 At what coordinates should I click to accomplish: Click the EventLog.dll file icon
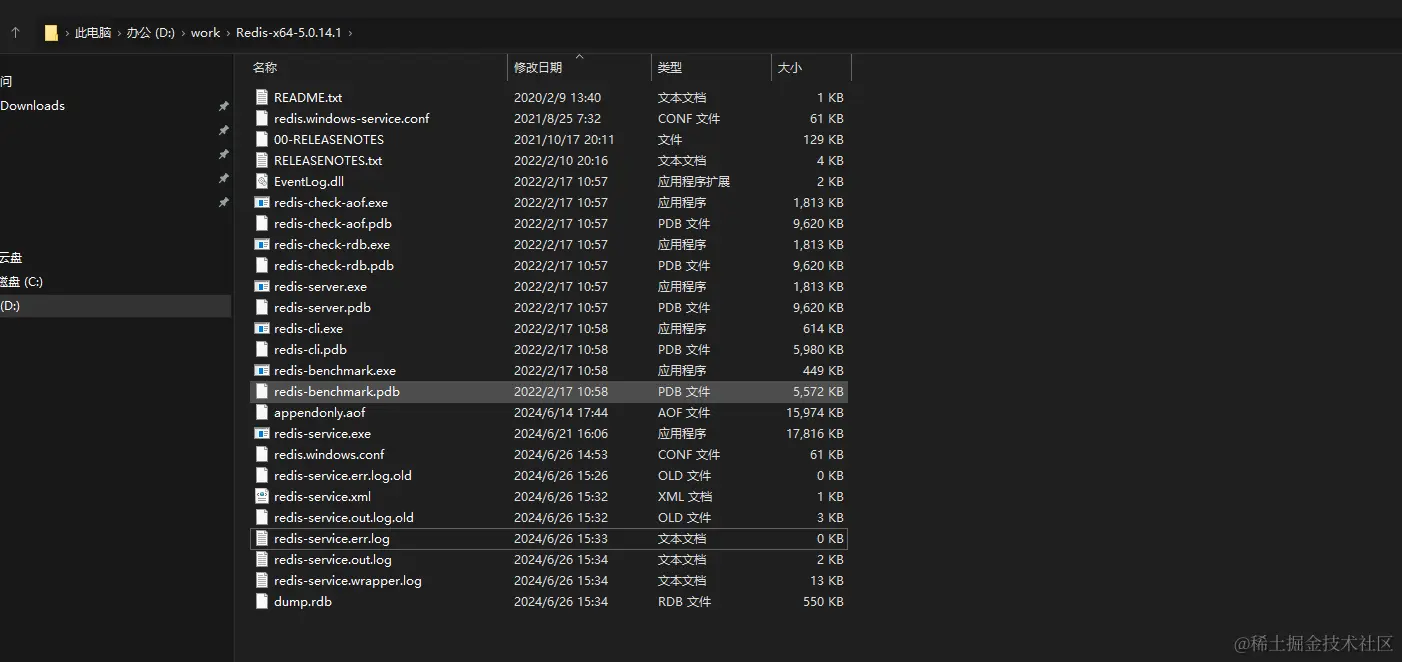click(x=262, y=181)
